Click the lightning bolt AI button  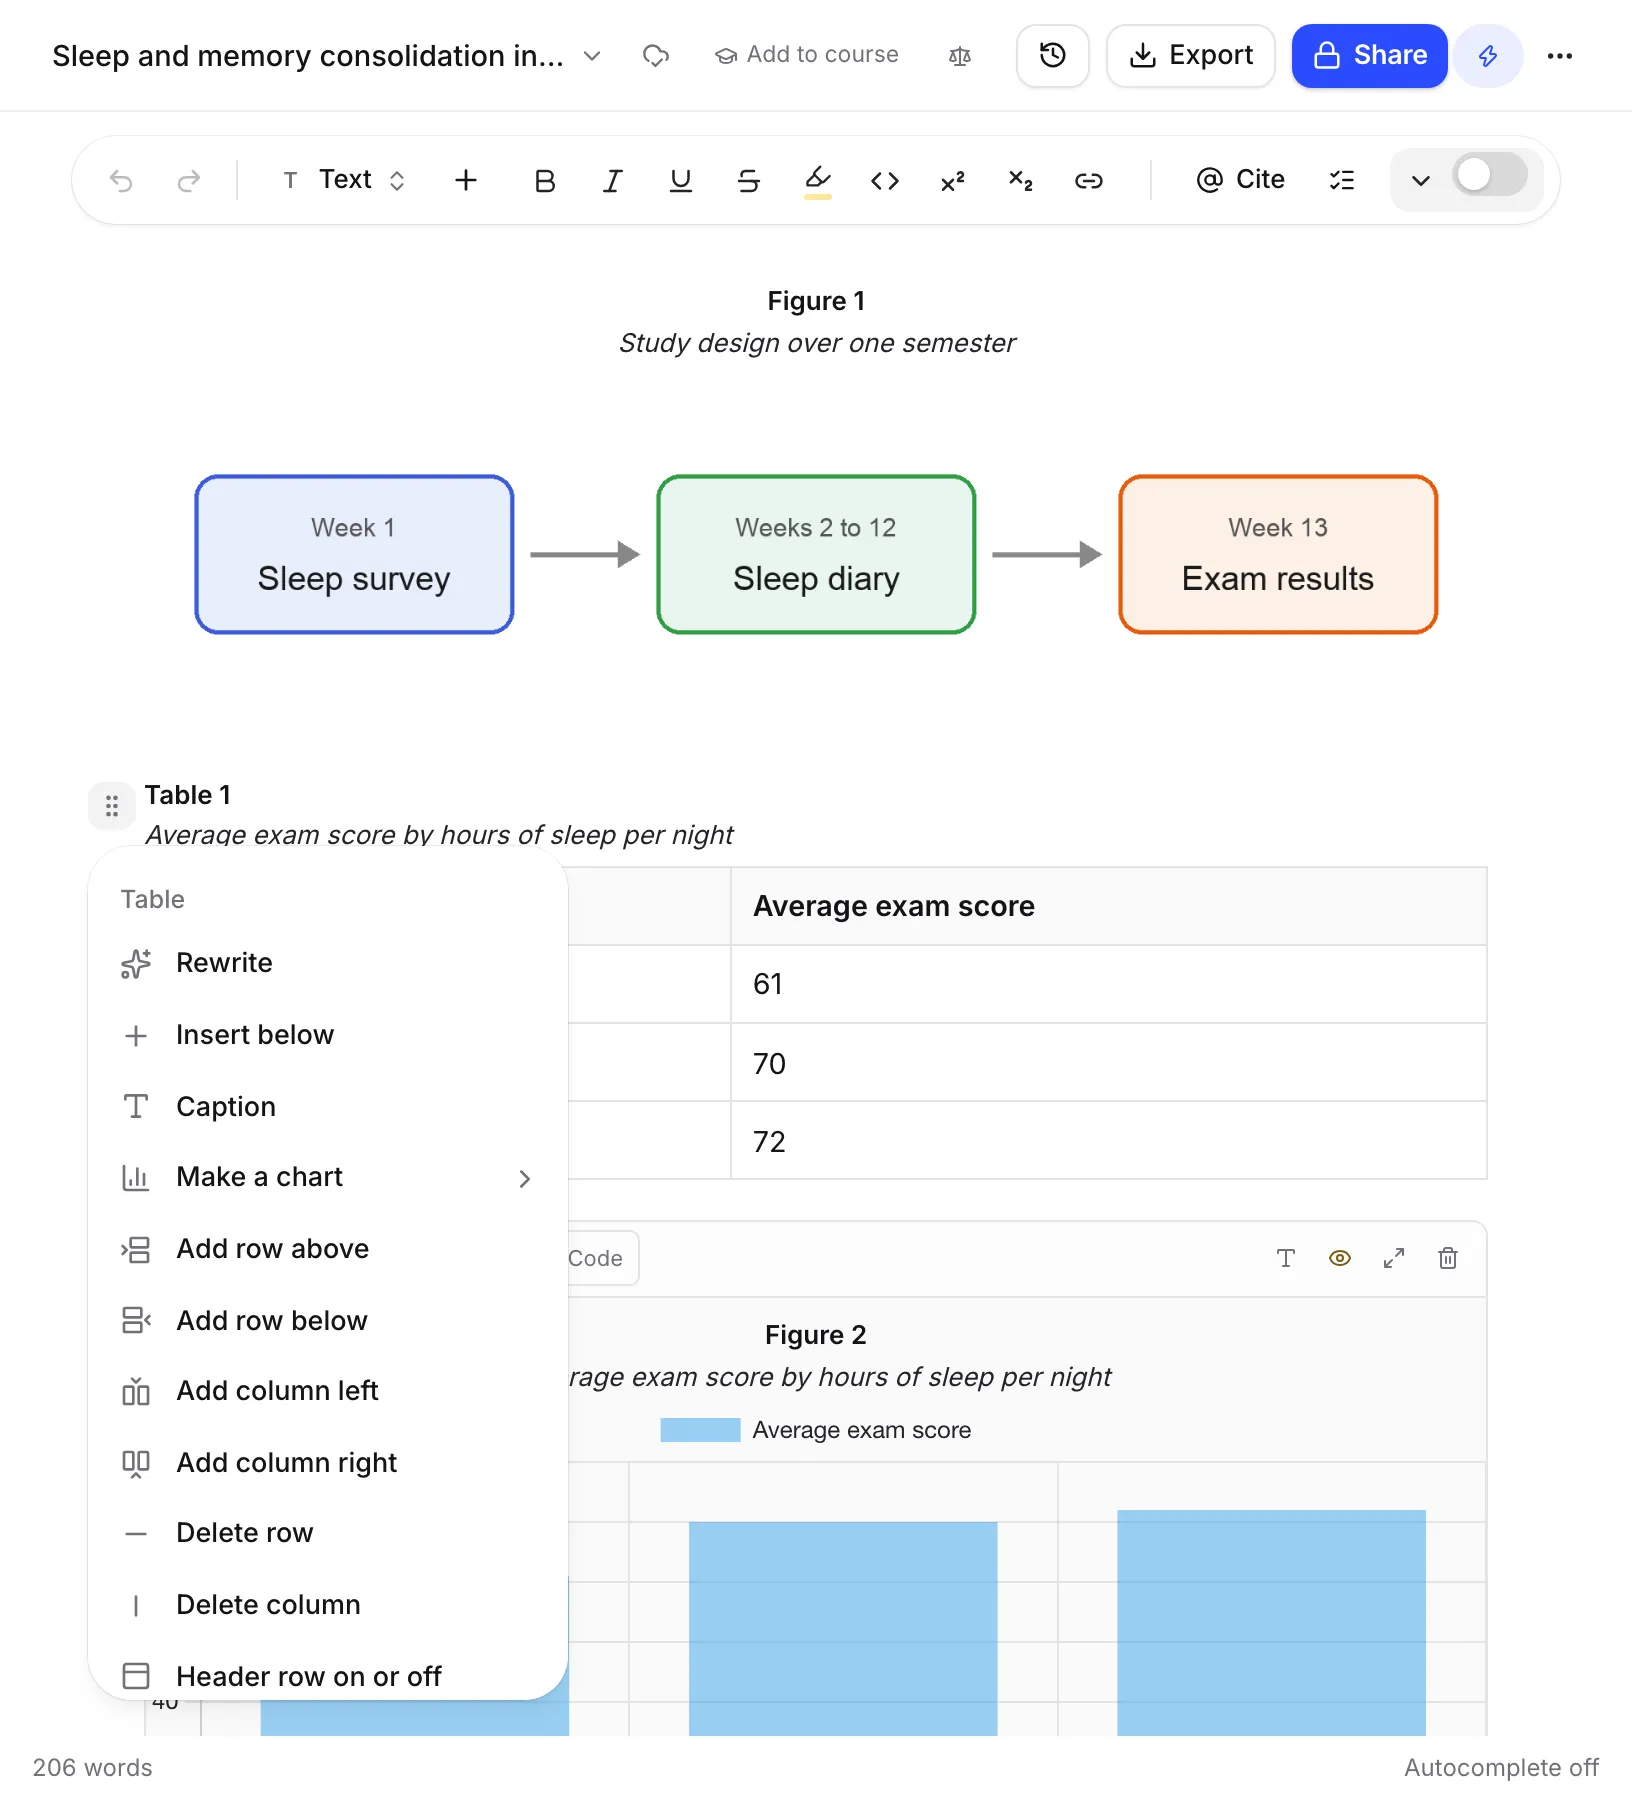1488,56
